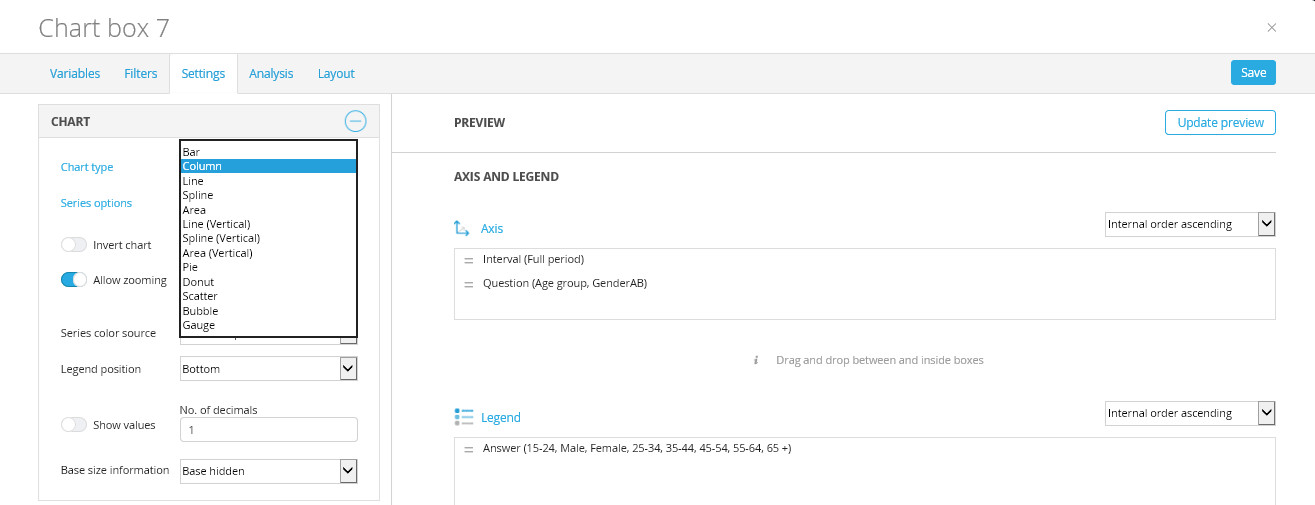Toggle the Invert chart switch
The image size is (1315, 505).
pos(74,245)
